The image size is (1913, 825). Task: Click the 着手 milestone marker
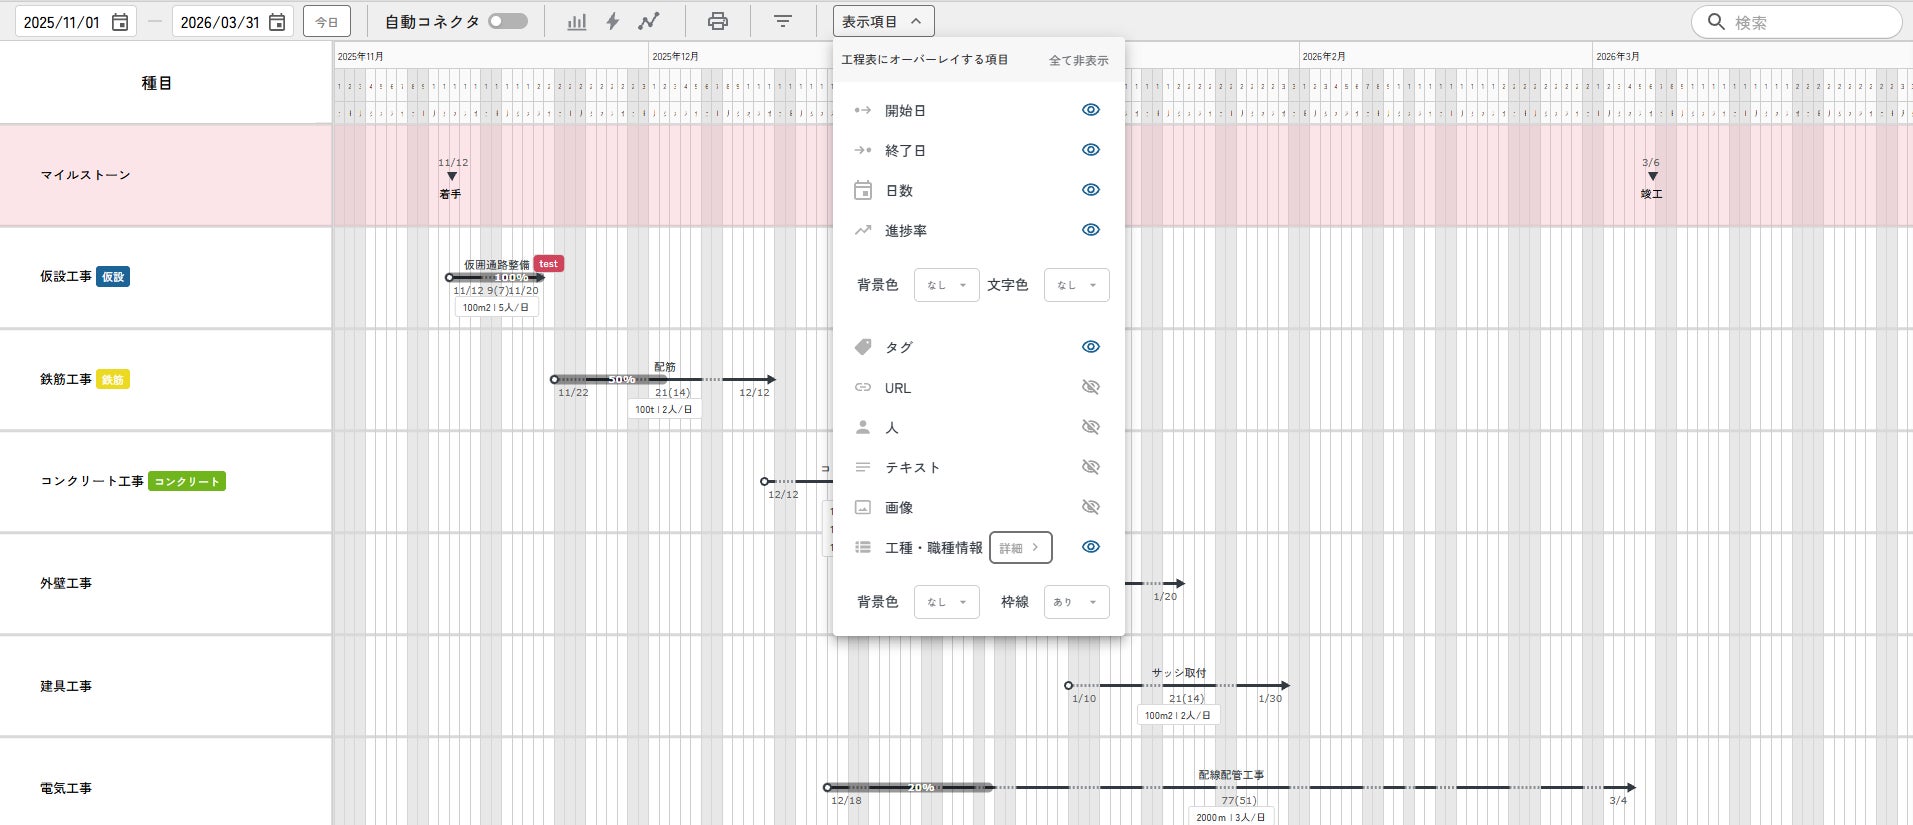[451, 178]
